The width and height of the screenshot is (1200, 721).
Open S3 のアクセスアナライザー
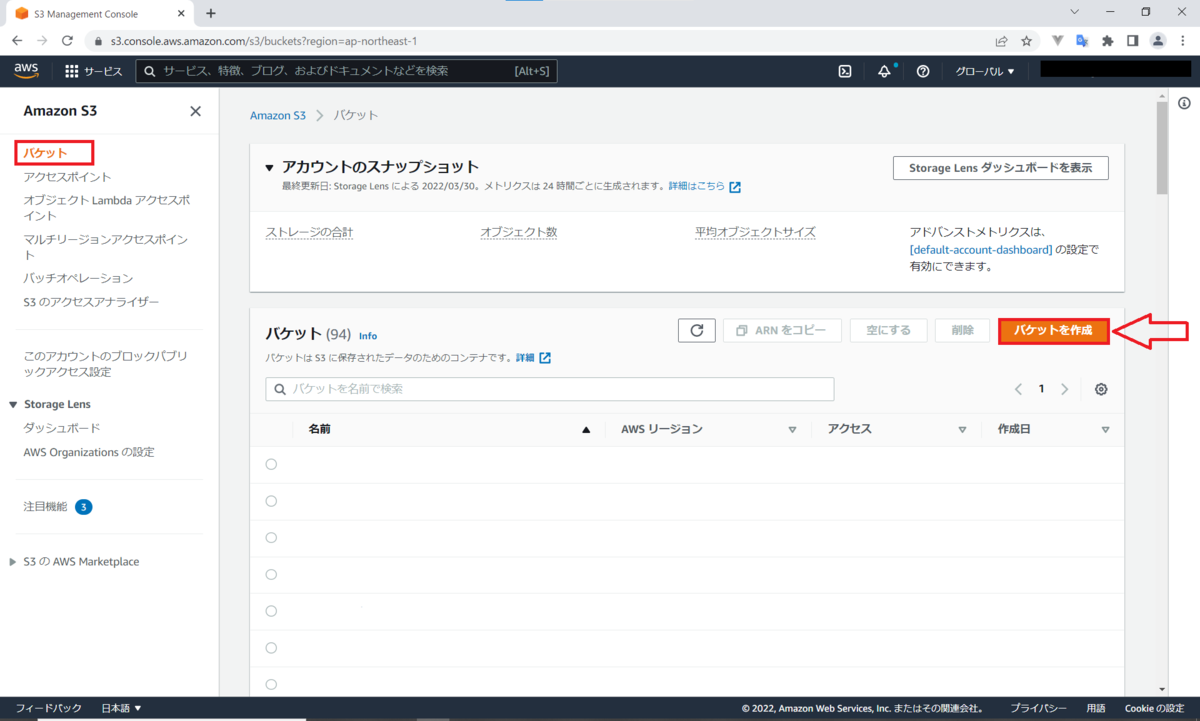(91, 302)
